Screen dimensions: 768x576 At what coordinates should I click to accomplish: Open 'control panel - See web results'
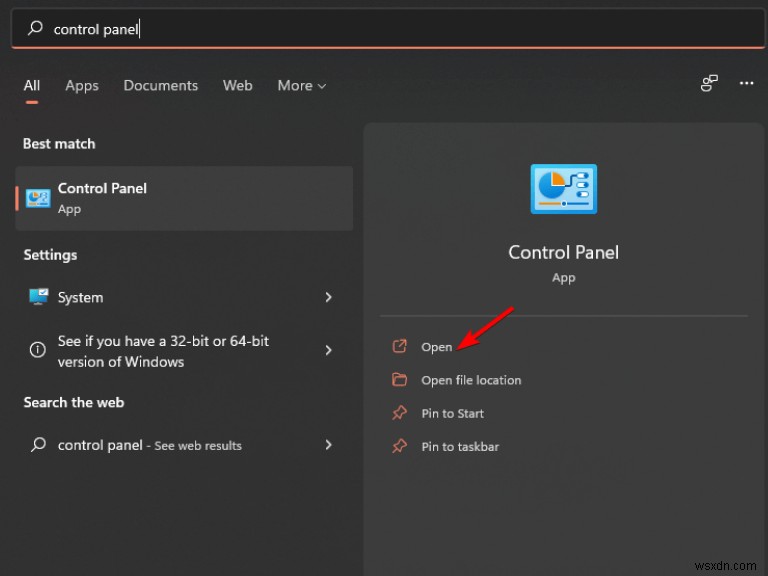(184, 445)
